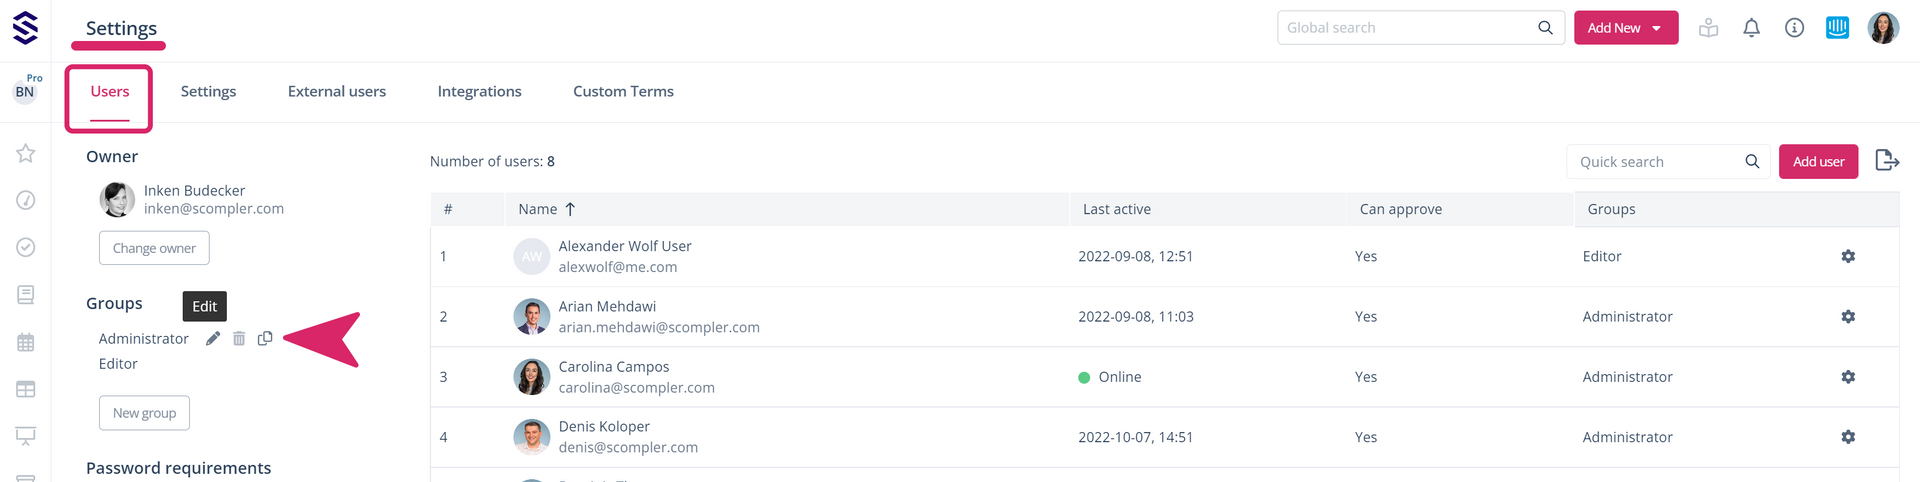Screen dimensions: 1920x482
Task: Click the Add user button
Action: point(1818,162)
